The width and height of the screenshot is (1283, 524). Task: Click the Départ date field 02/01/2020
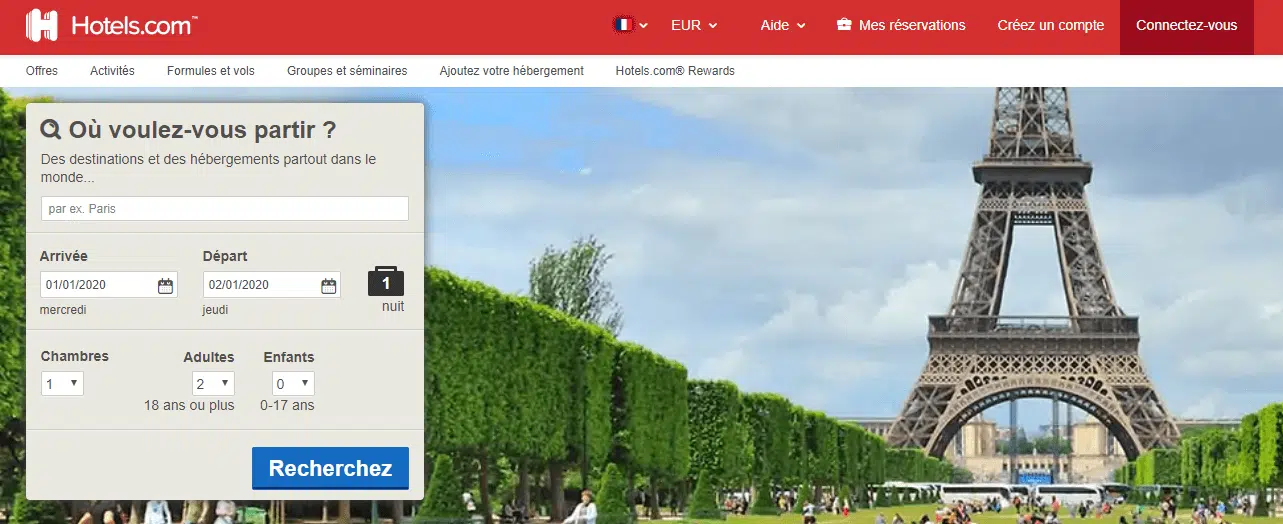pos(272,285)
